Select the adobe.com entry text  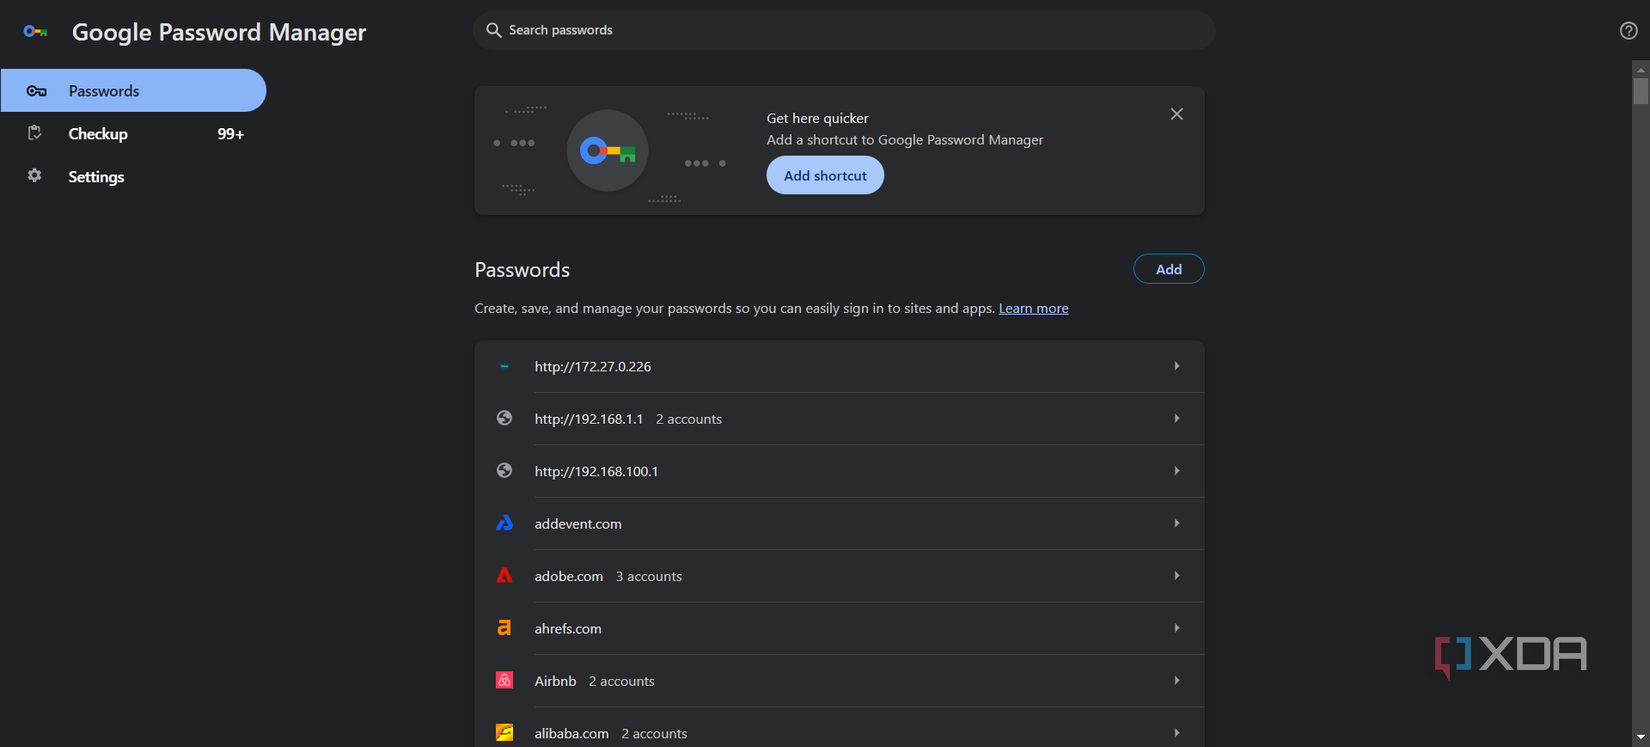(569, 576)
